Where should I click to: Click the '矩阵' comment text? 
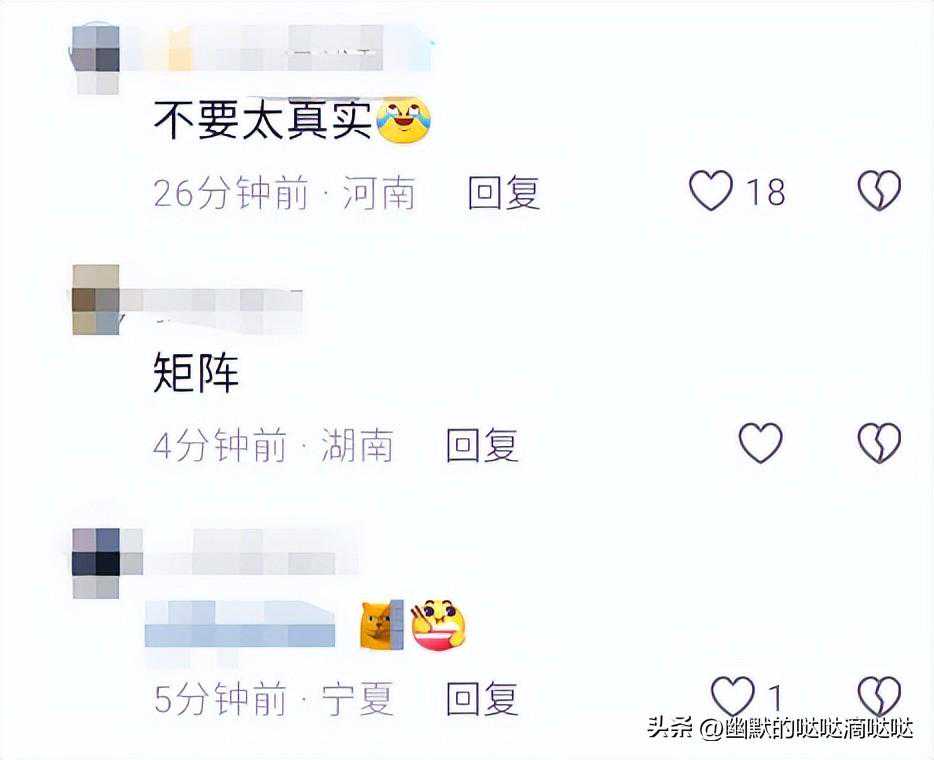coord(195,373)
